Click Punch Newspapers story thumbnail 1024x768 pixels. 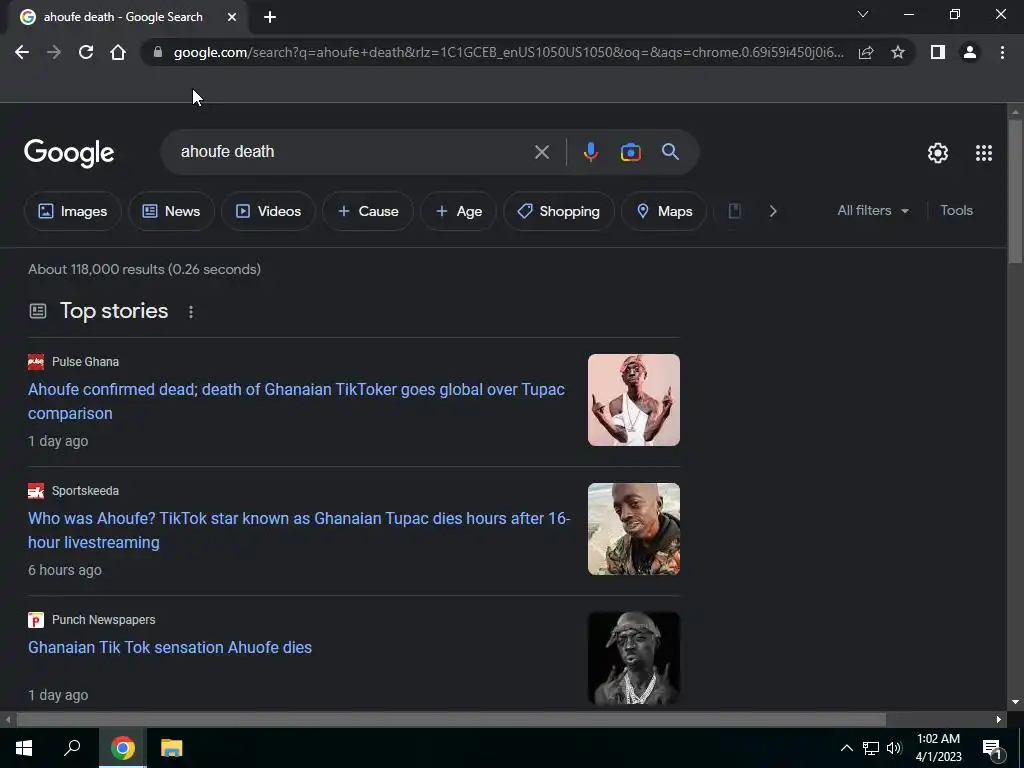tap(633, 658)
